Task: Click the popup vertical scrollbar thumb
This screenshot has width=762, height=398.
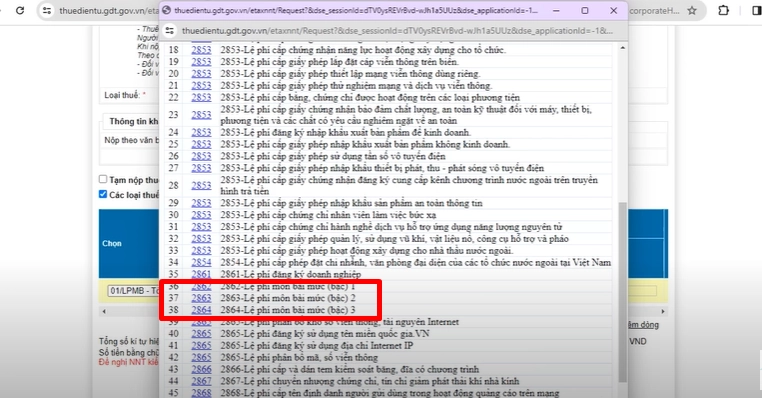Action: coord(623,292)
